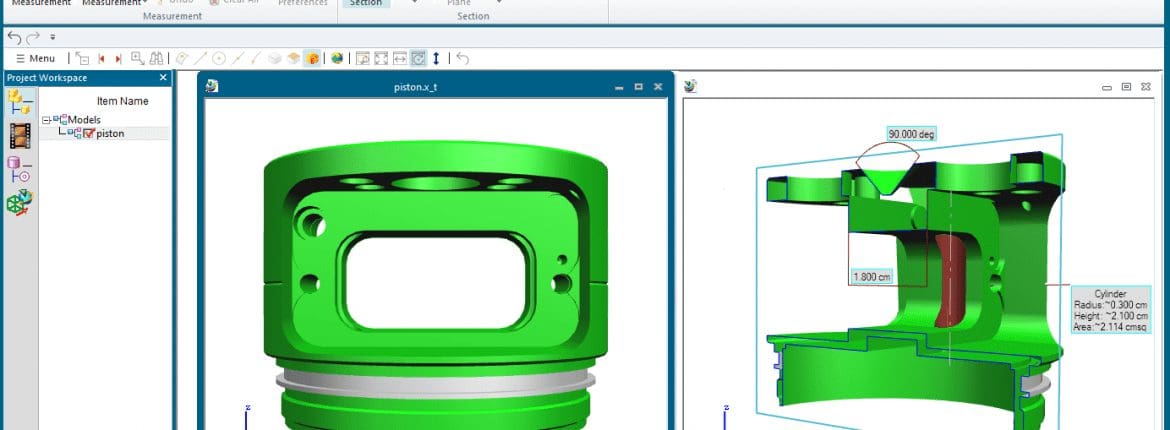Screen dimensions: 1170x430
Task: Toggle the piston model checkbox
Action: (89, 134)
